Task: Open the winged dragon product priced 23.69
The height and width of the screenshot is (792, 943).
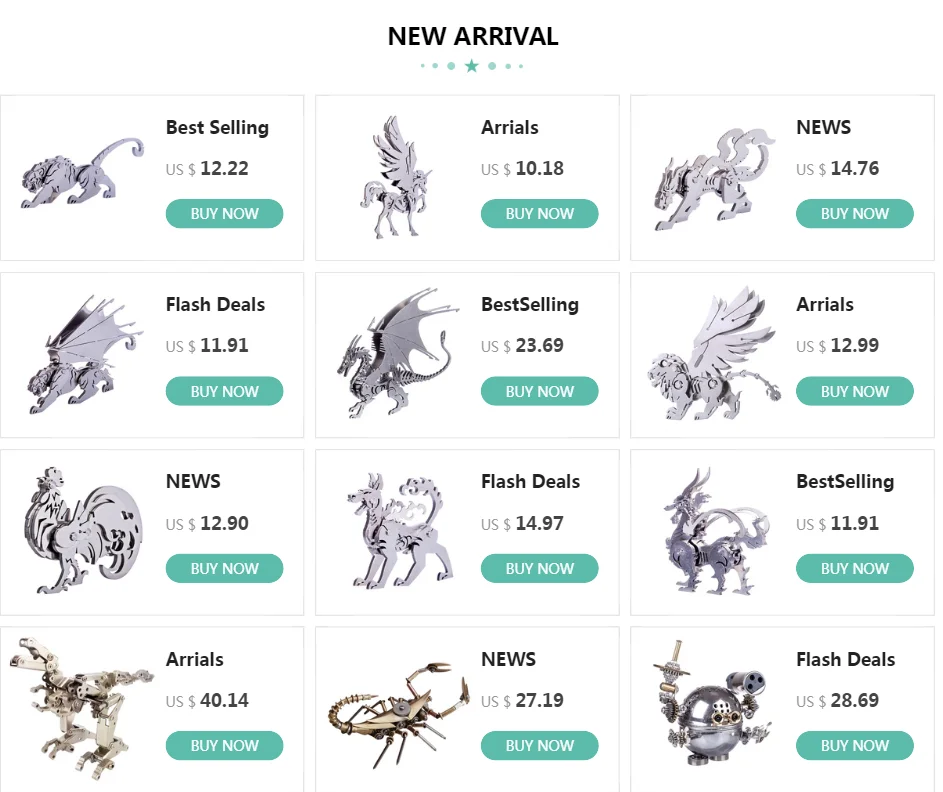Action: [x=398, y=352]
